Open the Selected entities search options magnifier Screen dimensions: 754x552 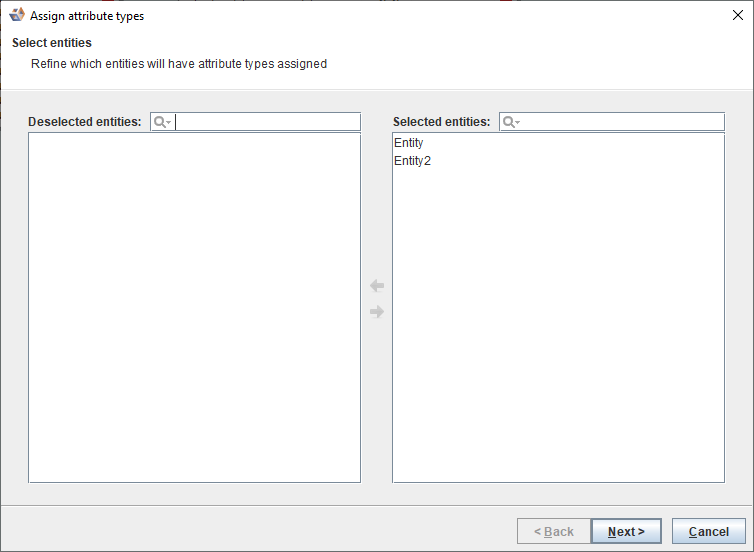(x=511, y=122)
